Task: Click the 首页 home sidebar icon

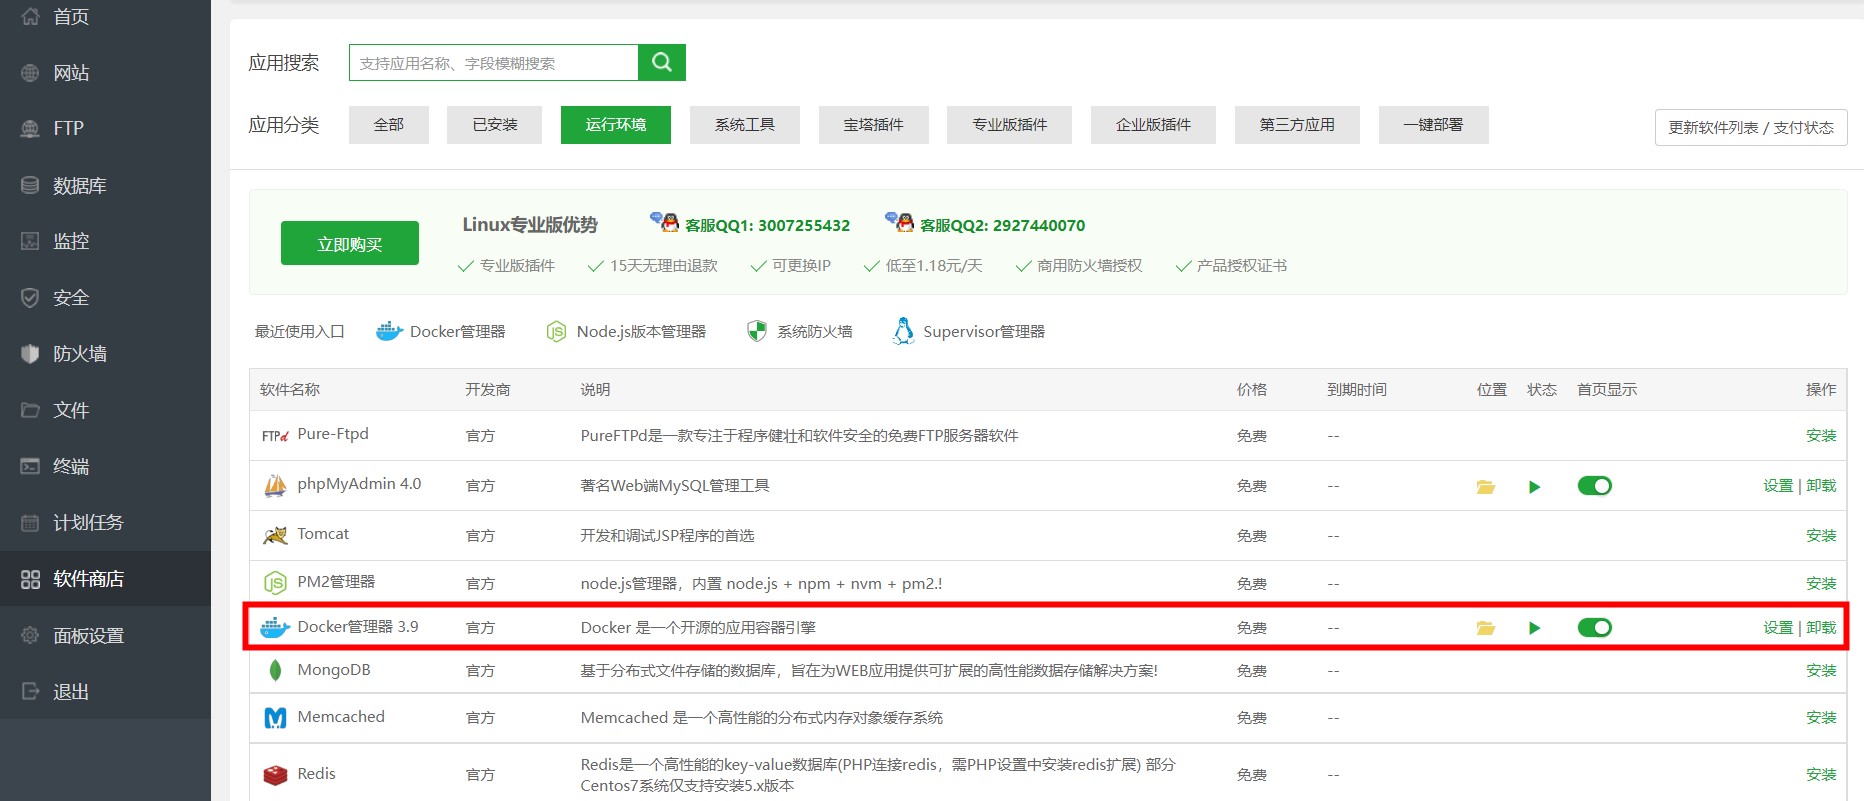Action: 30,16
